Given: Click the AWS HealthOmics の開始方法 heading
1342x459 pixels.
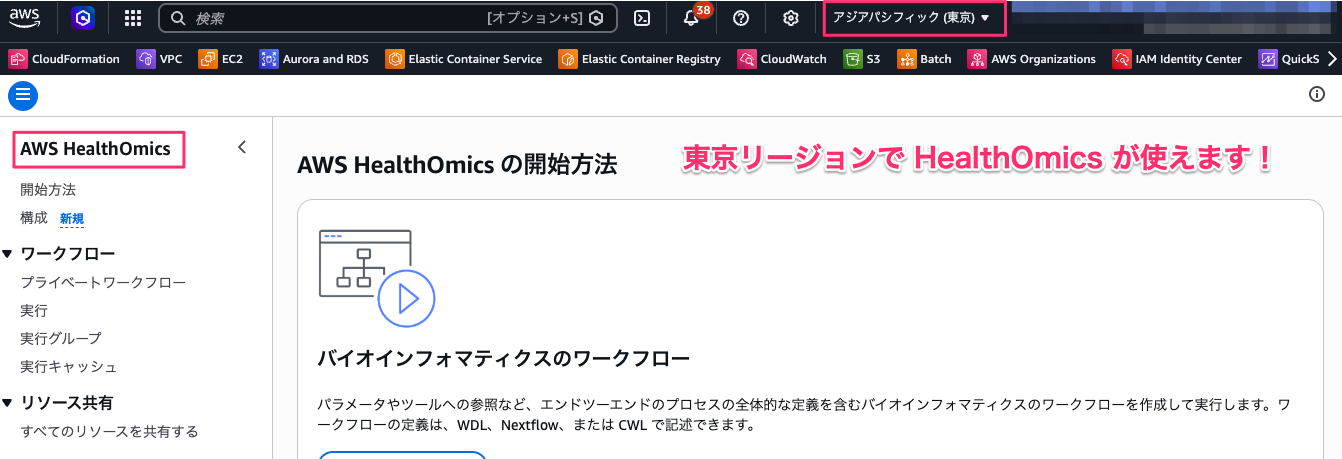Looking at the screenshot, I should [x=457, y=165].
